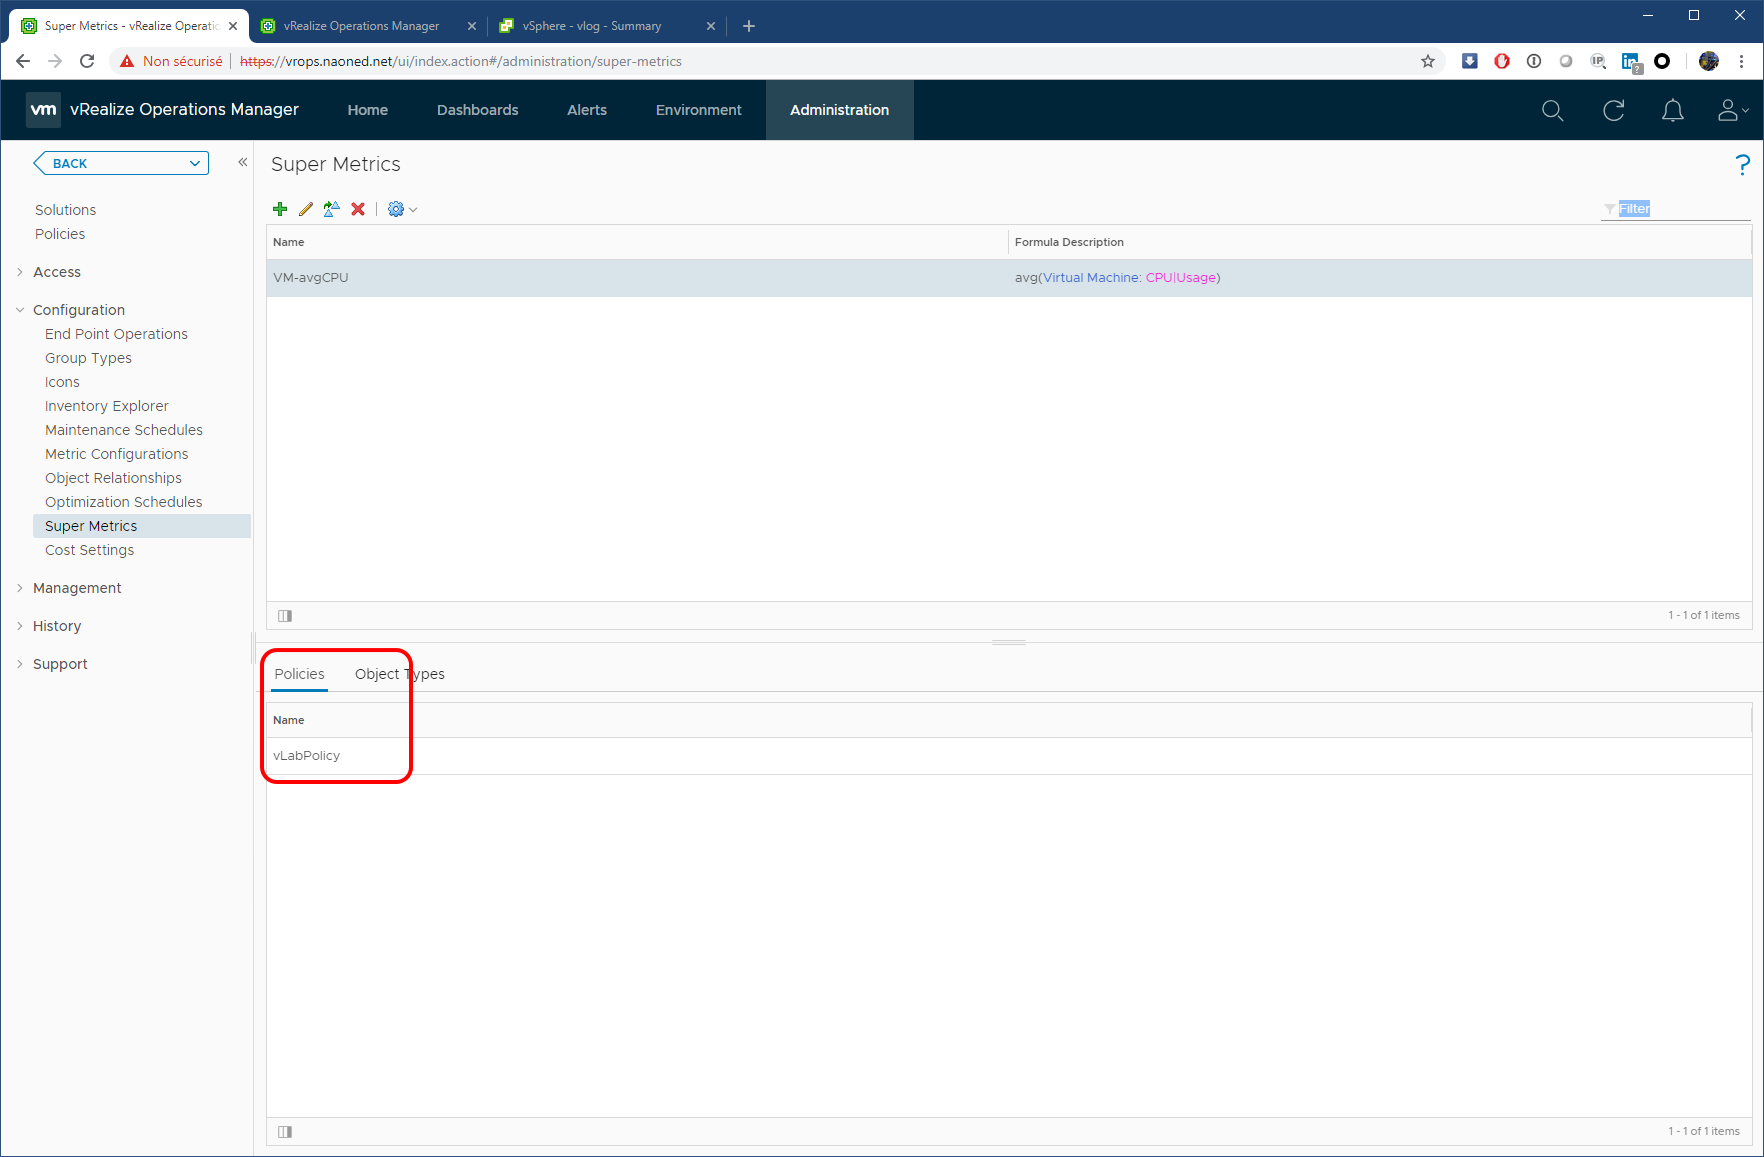Open Maintenance Schedules
This screenshot has height=1157, width=1764.
pos(124,430)
